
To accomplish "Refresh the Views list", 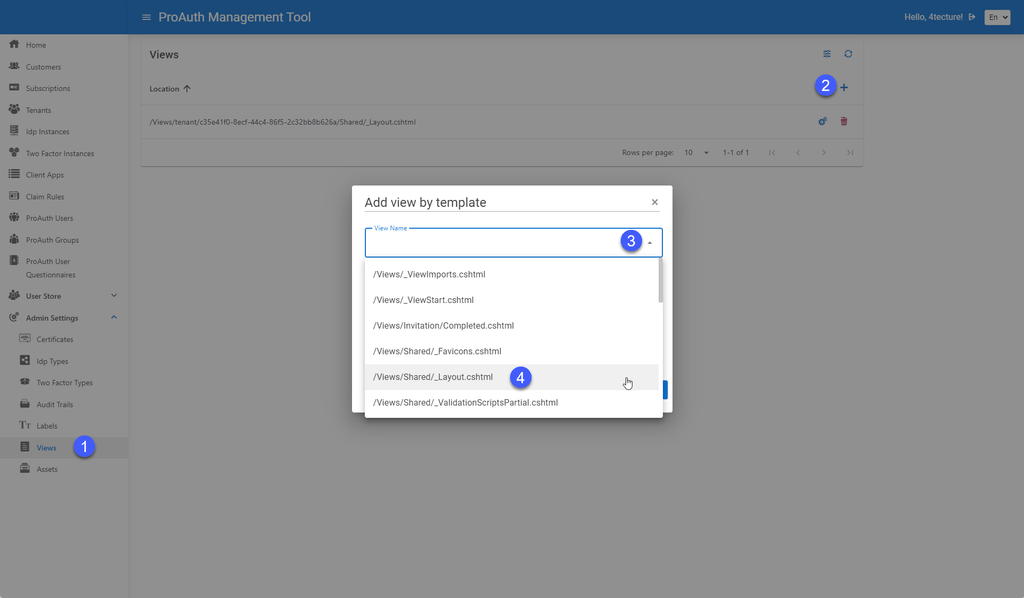I will point(848,54).
